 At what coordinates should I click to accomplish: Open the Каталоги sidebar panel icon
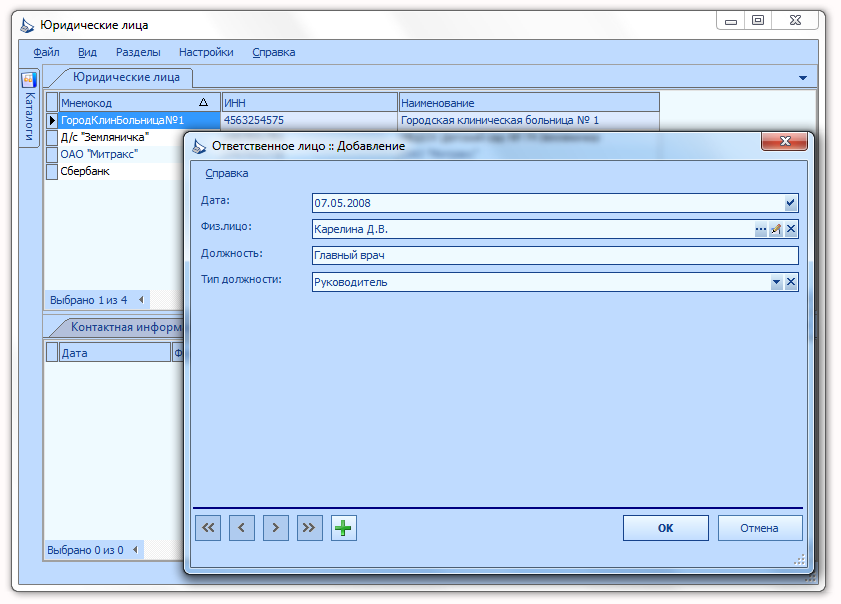pos(29,80)
